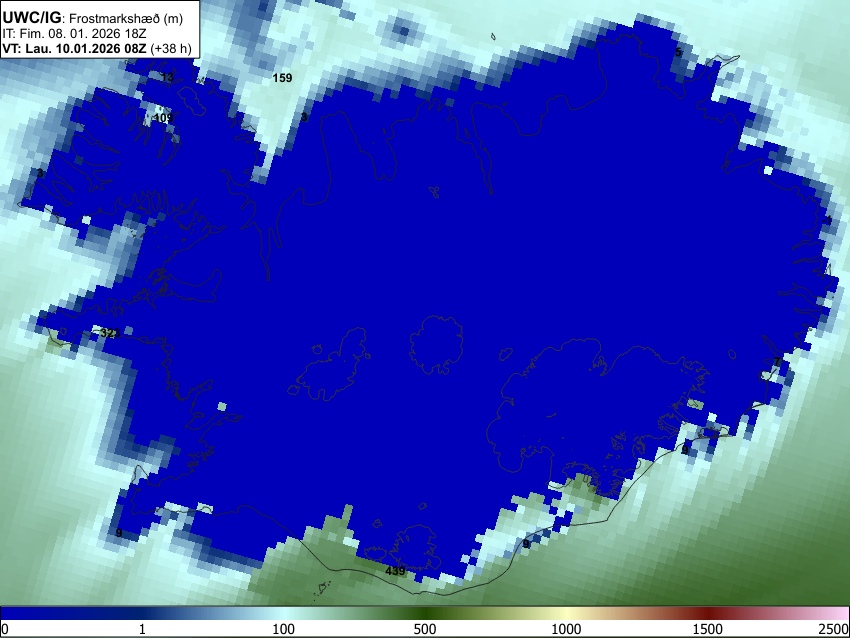Click the pale yellow part of the color bar

566,613
